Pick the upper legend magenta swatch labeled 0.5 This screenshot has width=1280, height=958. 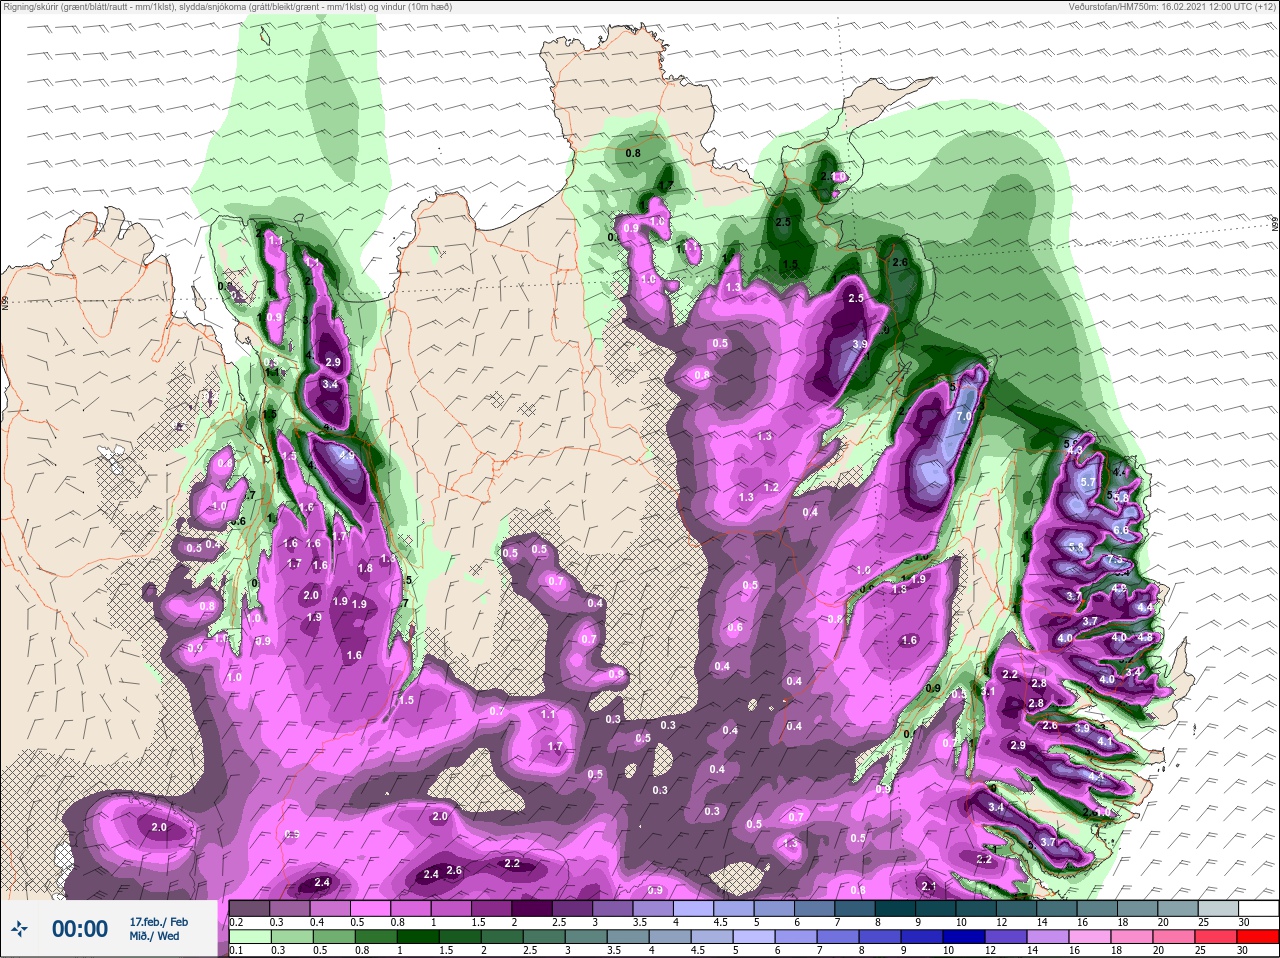click(370, 908)
